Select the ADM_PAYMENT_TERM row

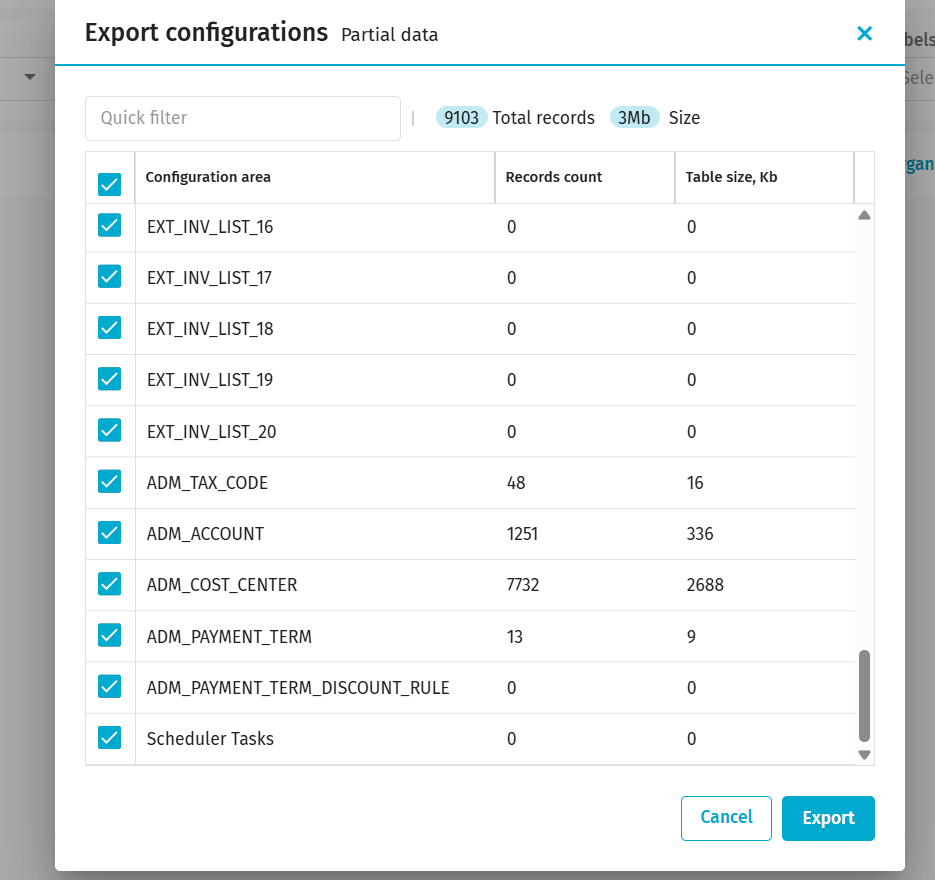[229, 636]
